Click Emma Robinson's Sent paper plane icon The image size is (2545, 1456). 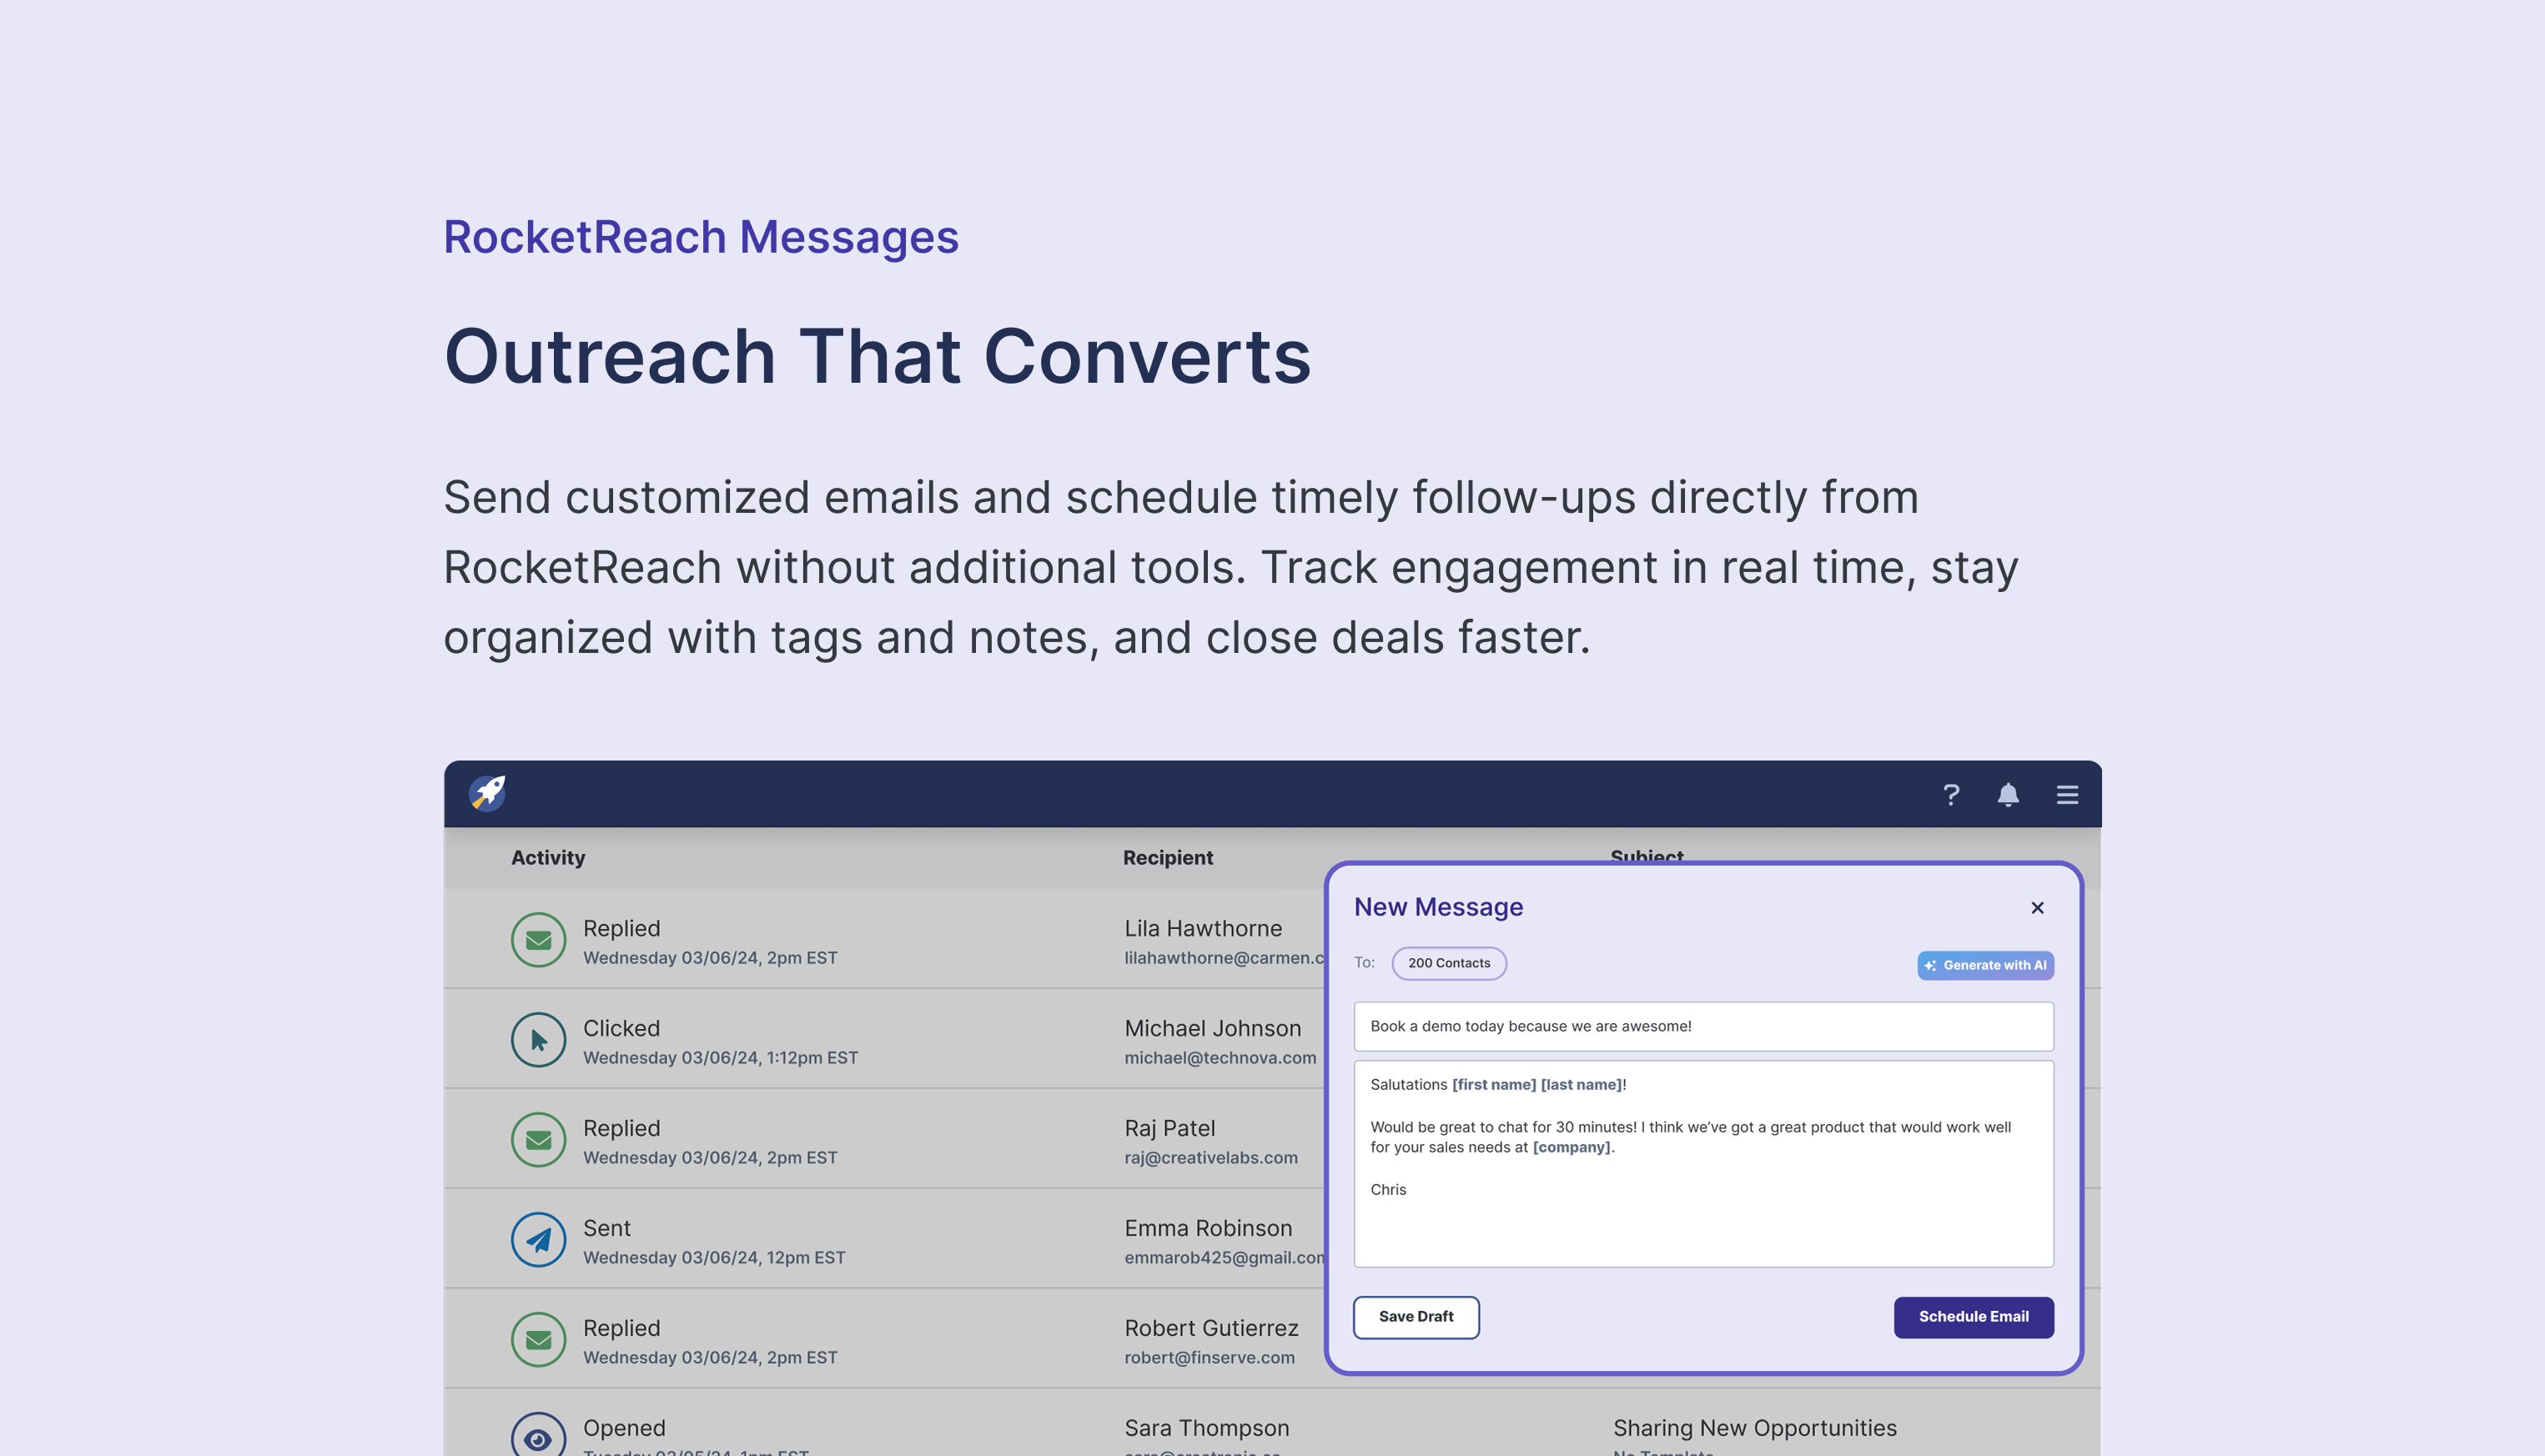point(538,1240)
